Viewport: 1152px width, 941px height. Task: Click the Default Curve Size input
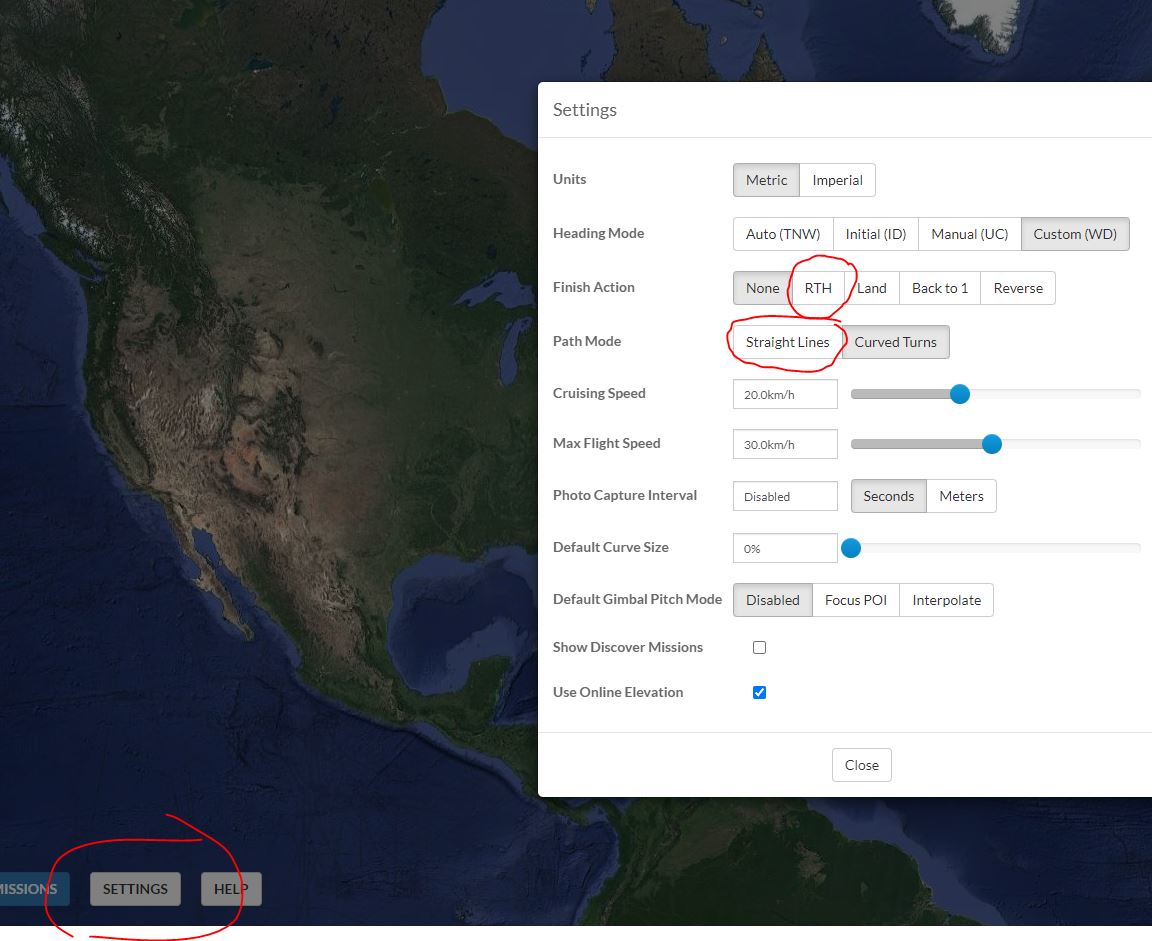pyautogui.click(x=785, y=548)
